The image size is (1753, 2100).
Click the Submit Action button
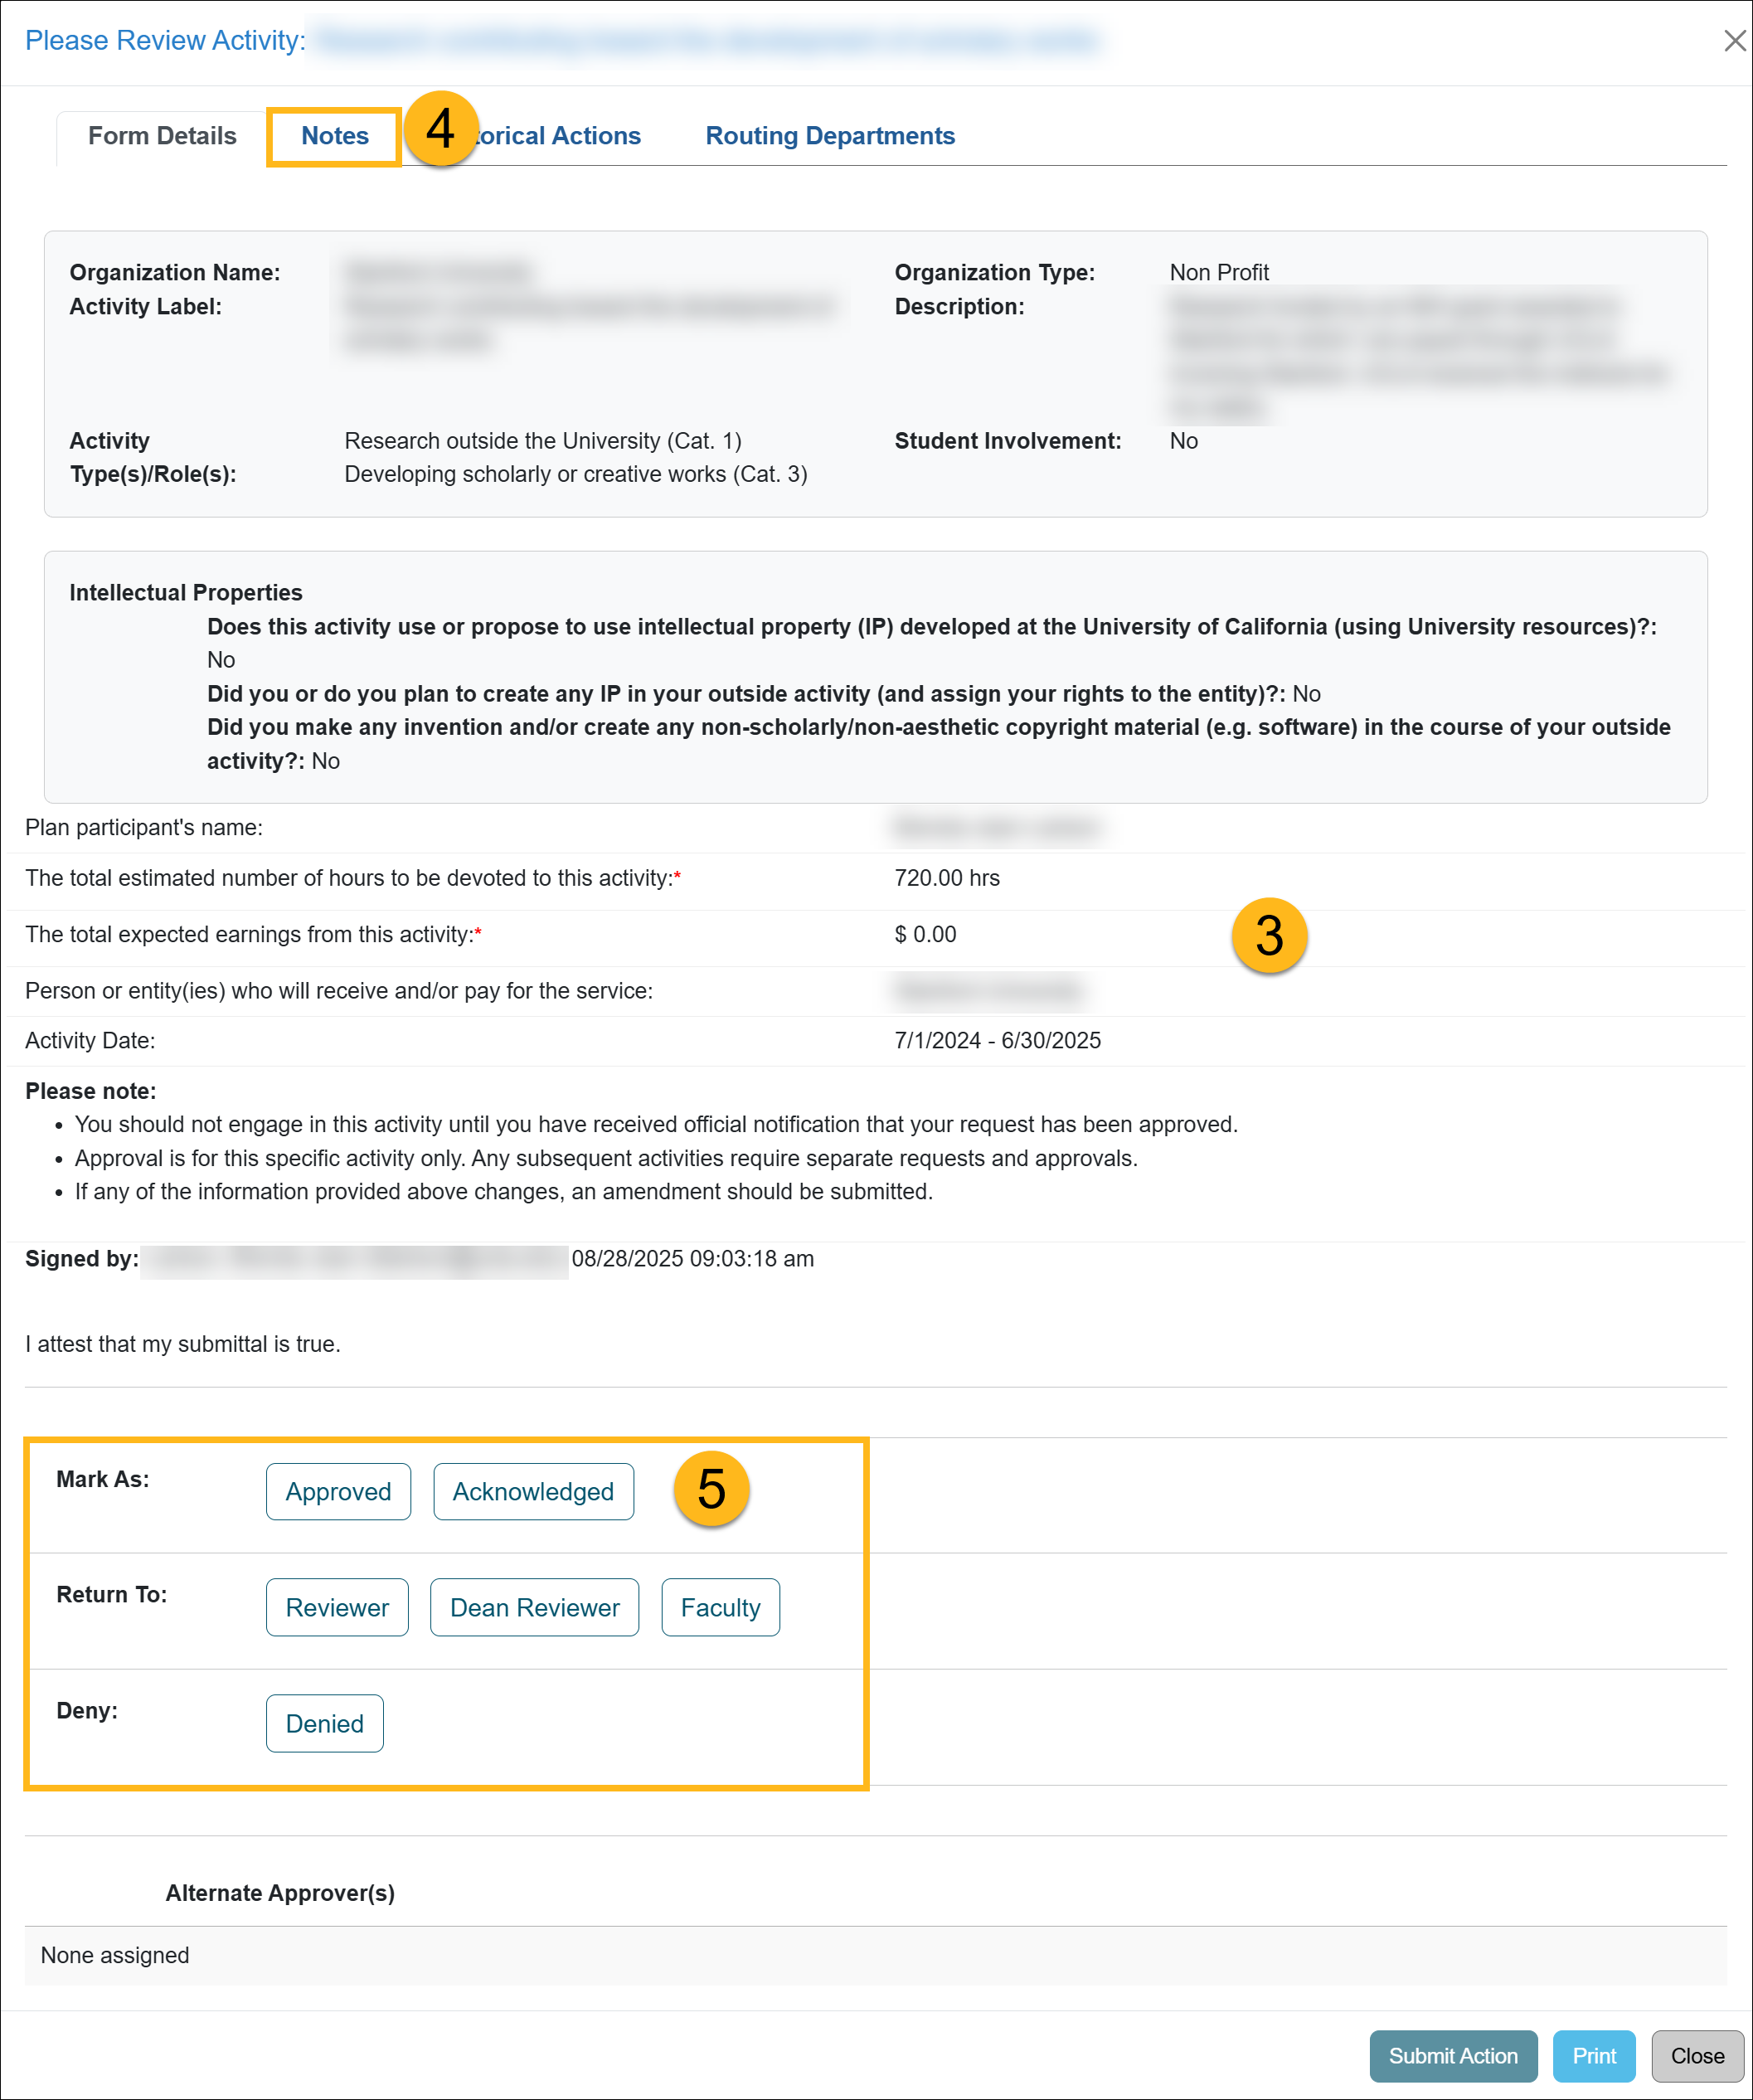tap(1452, 2055)
